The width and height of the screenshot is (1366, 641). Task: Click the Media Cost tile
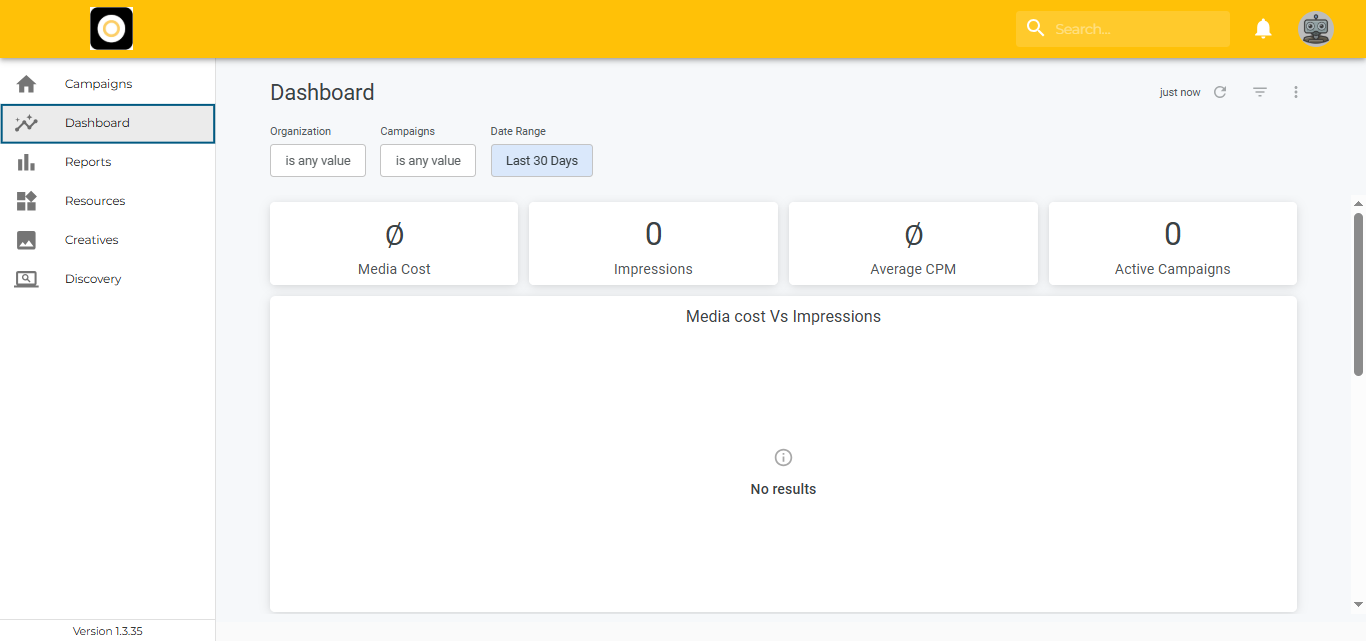tap(394, 244)
